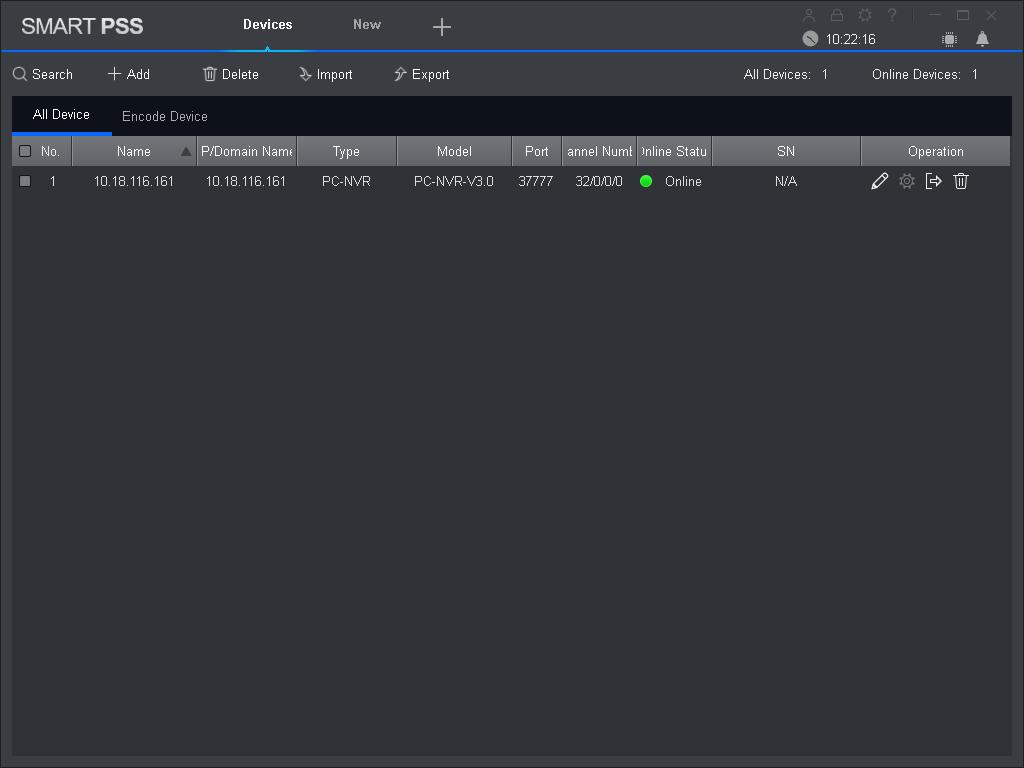Tick the checkbox for device row 1
This screenshot has height=768, width=1024.
tap(25, 181)
